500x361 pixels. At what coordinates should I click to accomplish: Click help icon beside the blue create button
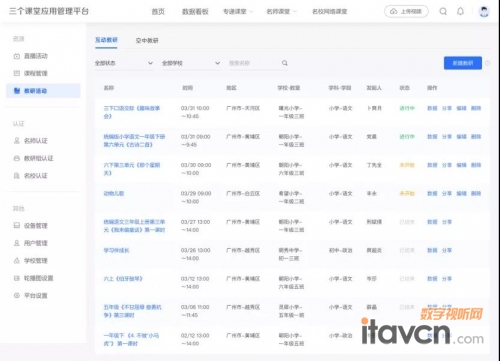[488, 63]
